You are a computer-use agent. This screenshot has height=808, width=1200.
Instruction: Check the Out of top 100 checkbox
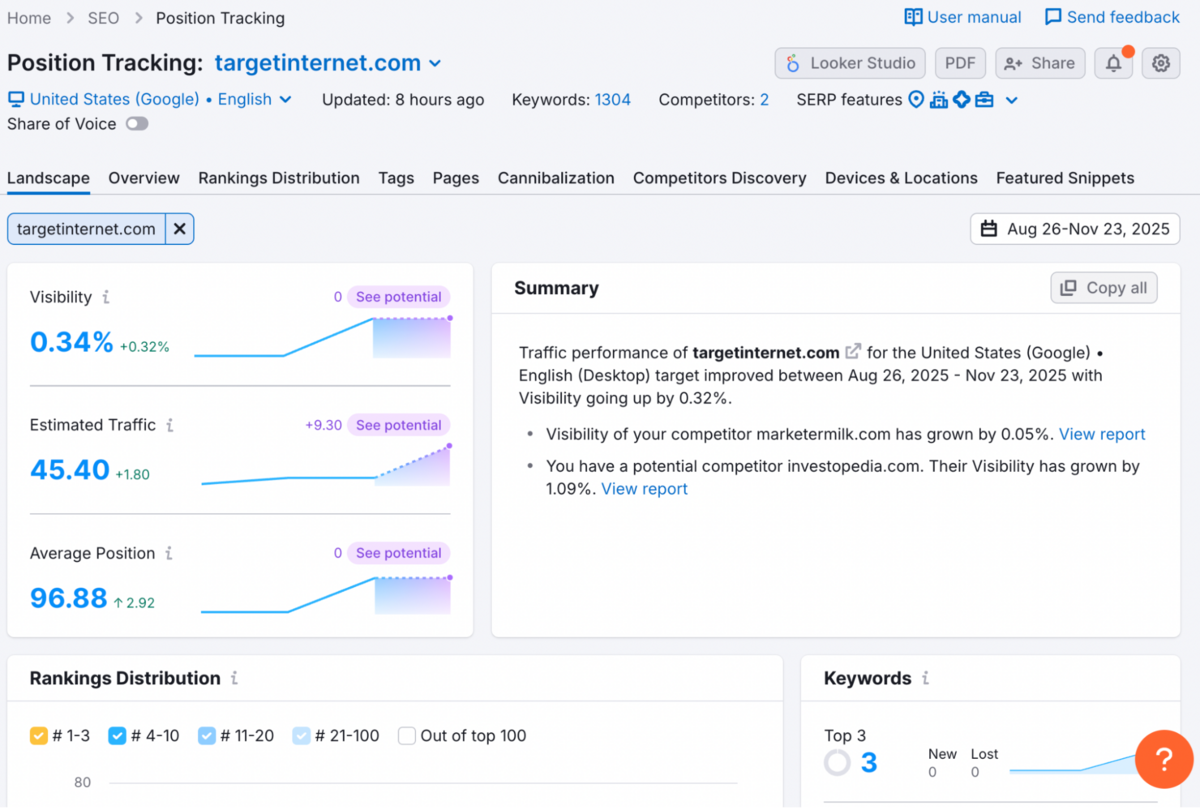tap(407, 736)
